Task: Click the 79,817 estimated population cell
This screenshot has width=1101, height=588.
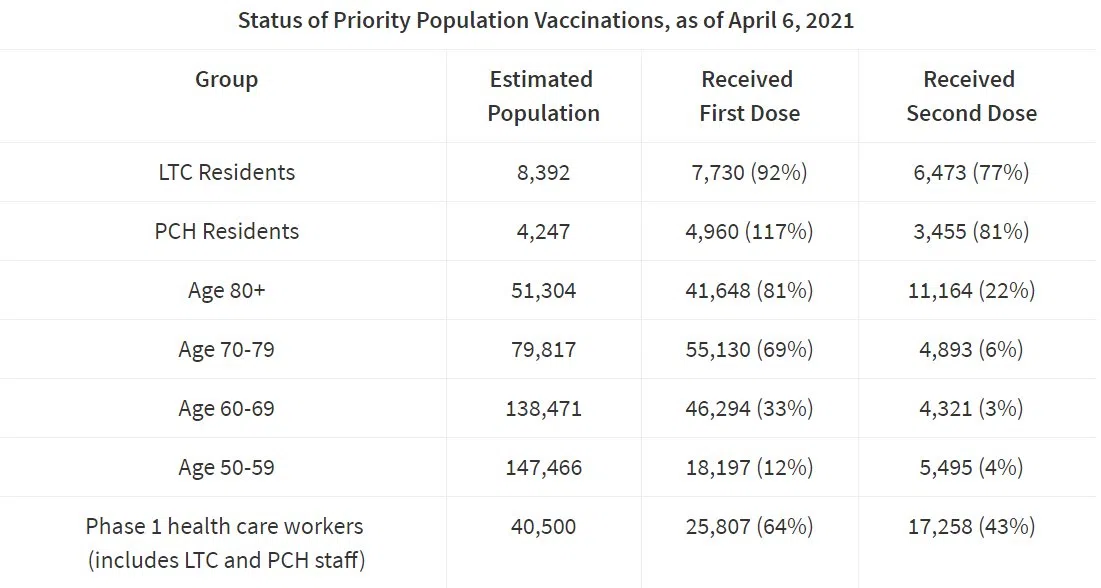Action: coord(543,350)
